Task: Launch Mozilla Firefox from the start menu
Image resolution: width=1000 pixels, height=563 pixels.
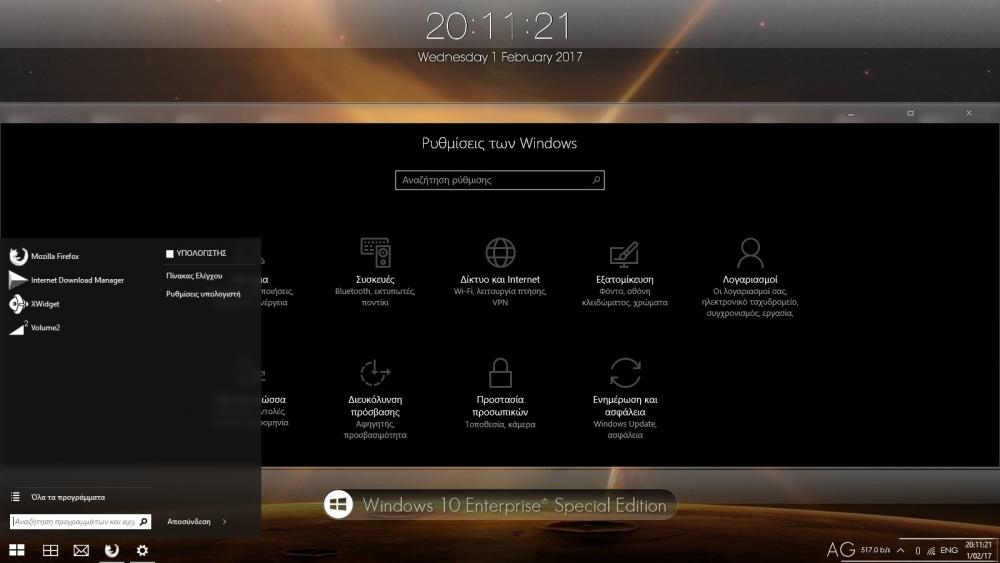Action: [45, 256]
